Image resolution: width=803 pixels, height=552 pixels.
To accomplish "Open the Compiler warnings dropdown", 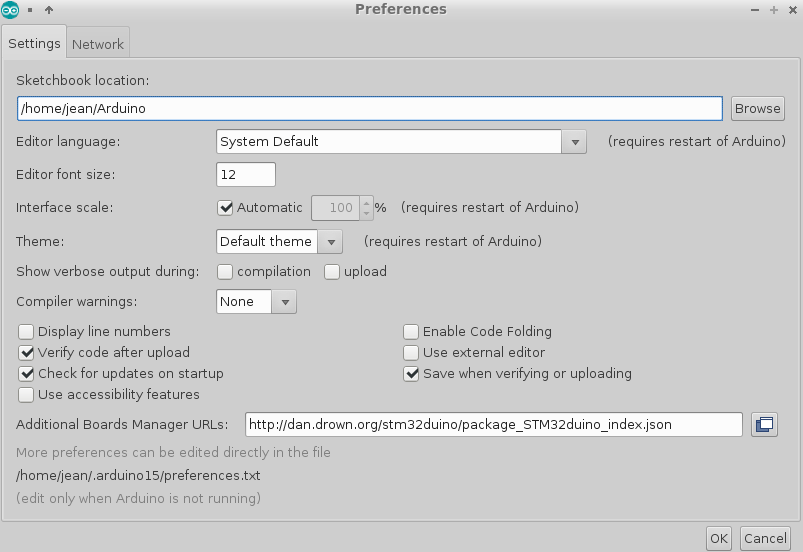I will (x=256, y=302).
